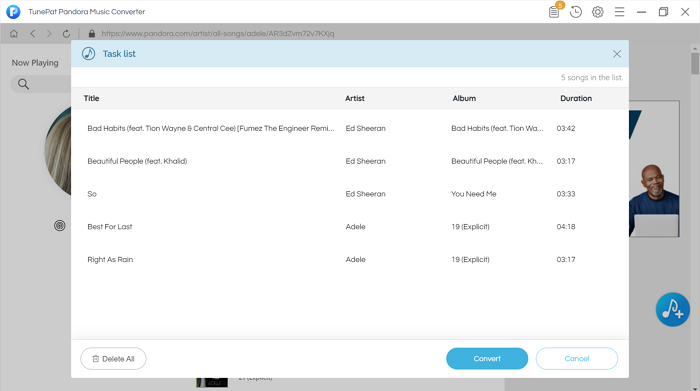
Task: Click the Artist column header
Action: pos(354,98)
